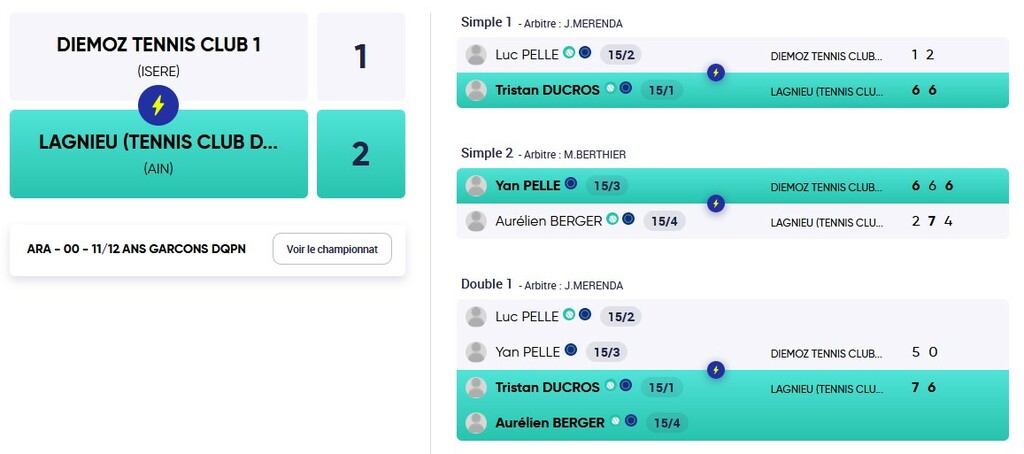Click blue circle icon beside Yan PELLE in Simple 2

pyautogui.click(x=571, y=184)
